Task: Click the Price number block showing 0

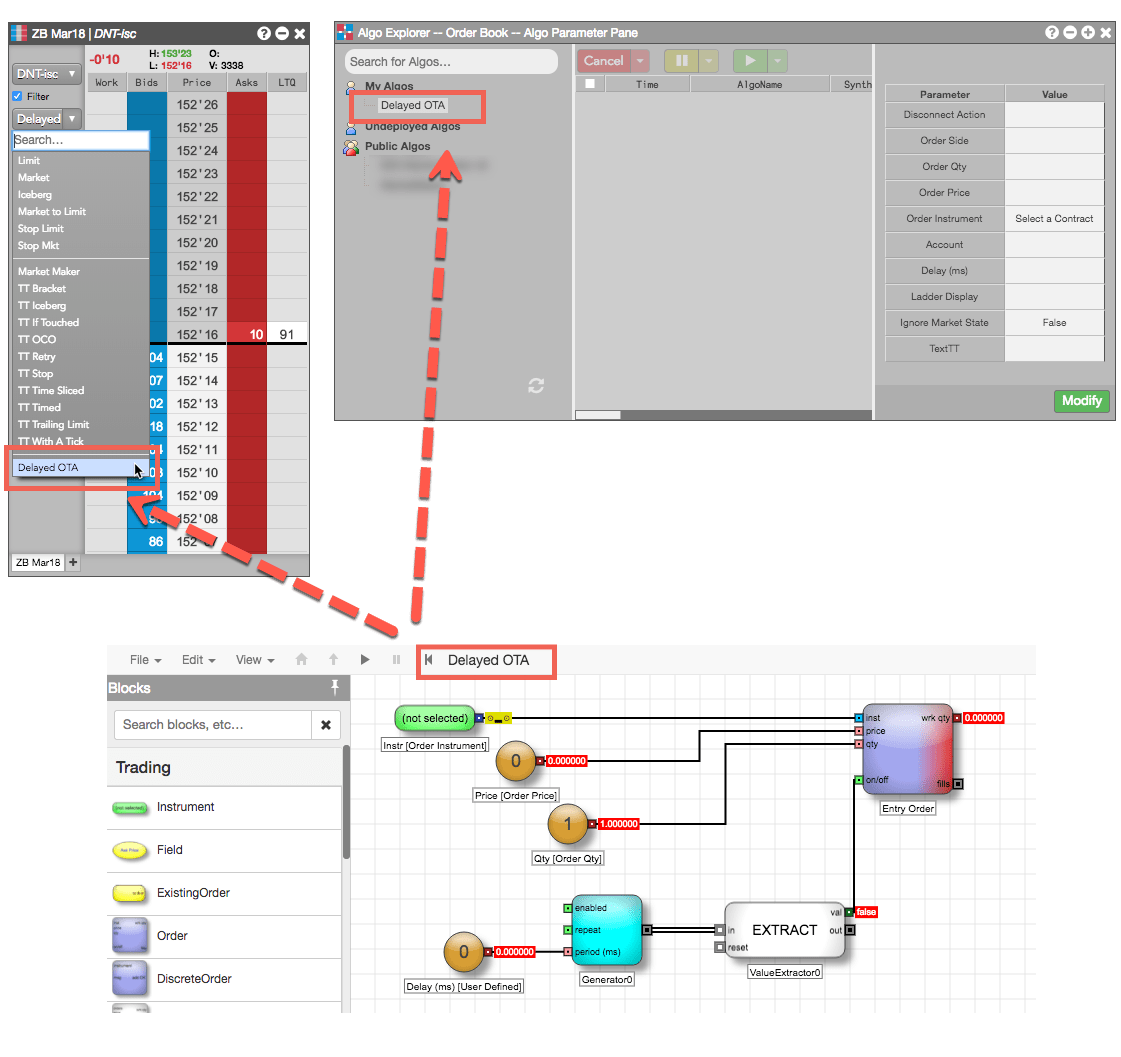Action: tap(516, 761)
